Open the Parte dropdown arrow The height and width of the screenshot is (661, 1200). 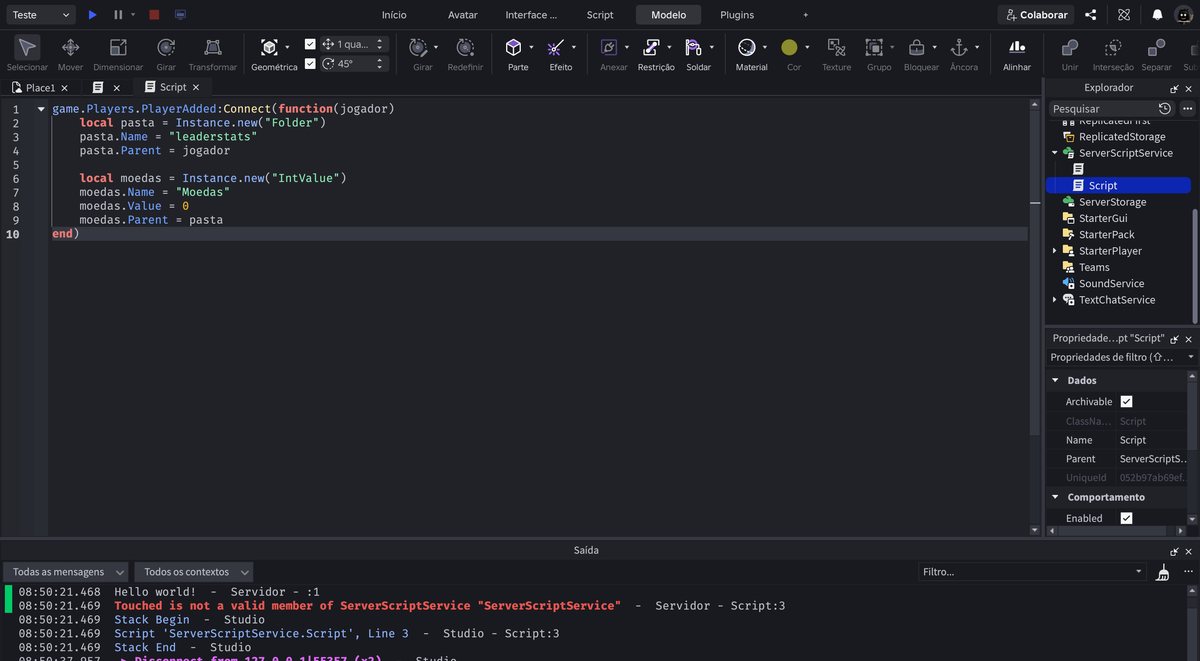tap(532, 47)
